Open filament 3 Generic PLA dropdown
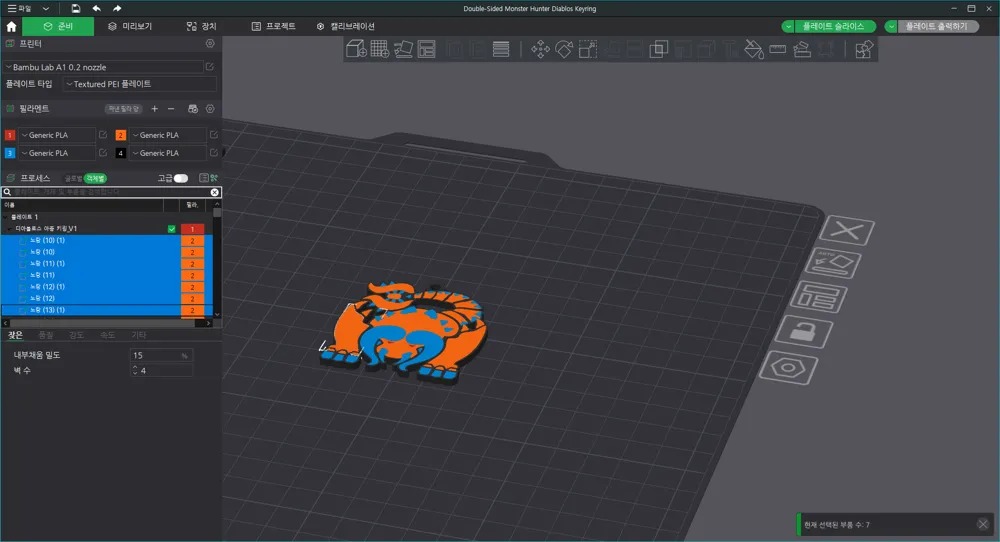Image resolution: width=1000 pixels, height=542 pixels. click(56, 153)
